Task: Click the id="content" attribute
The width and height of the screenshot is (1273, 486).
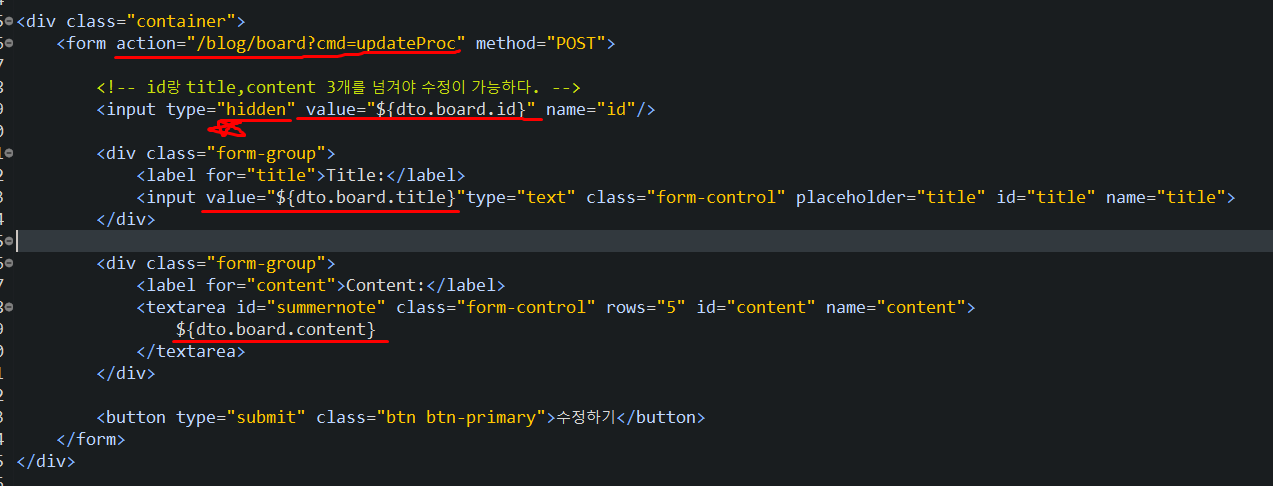Action: (756, 307)
